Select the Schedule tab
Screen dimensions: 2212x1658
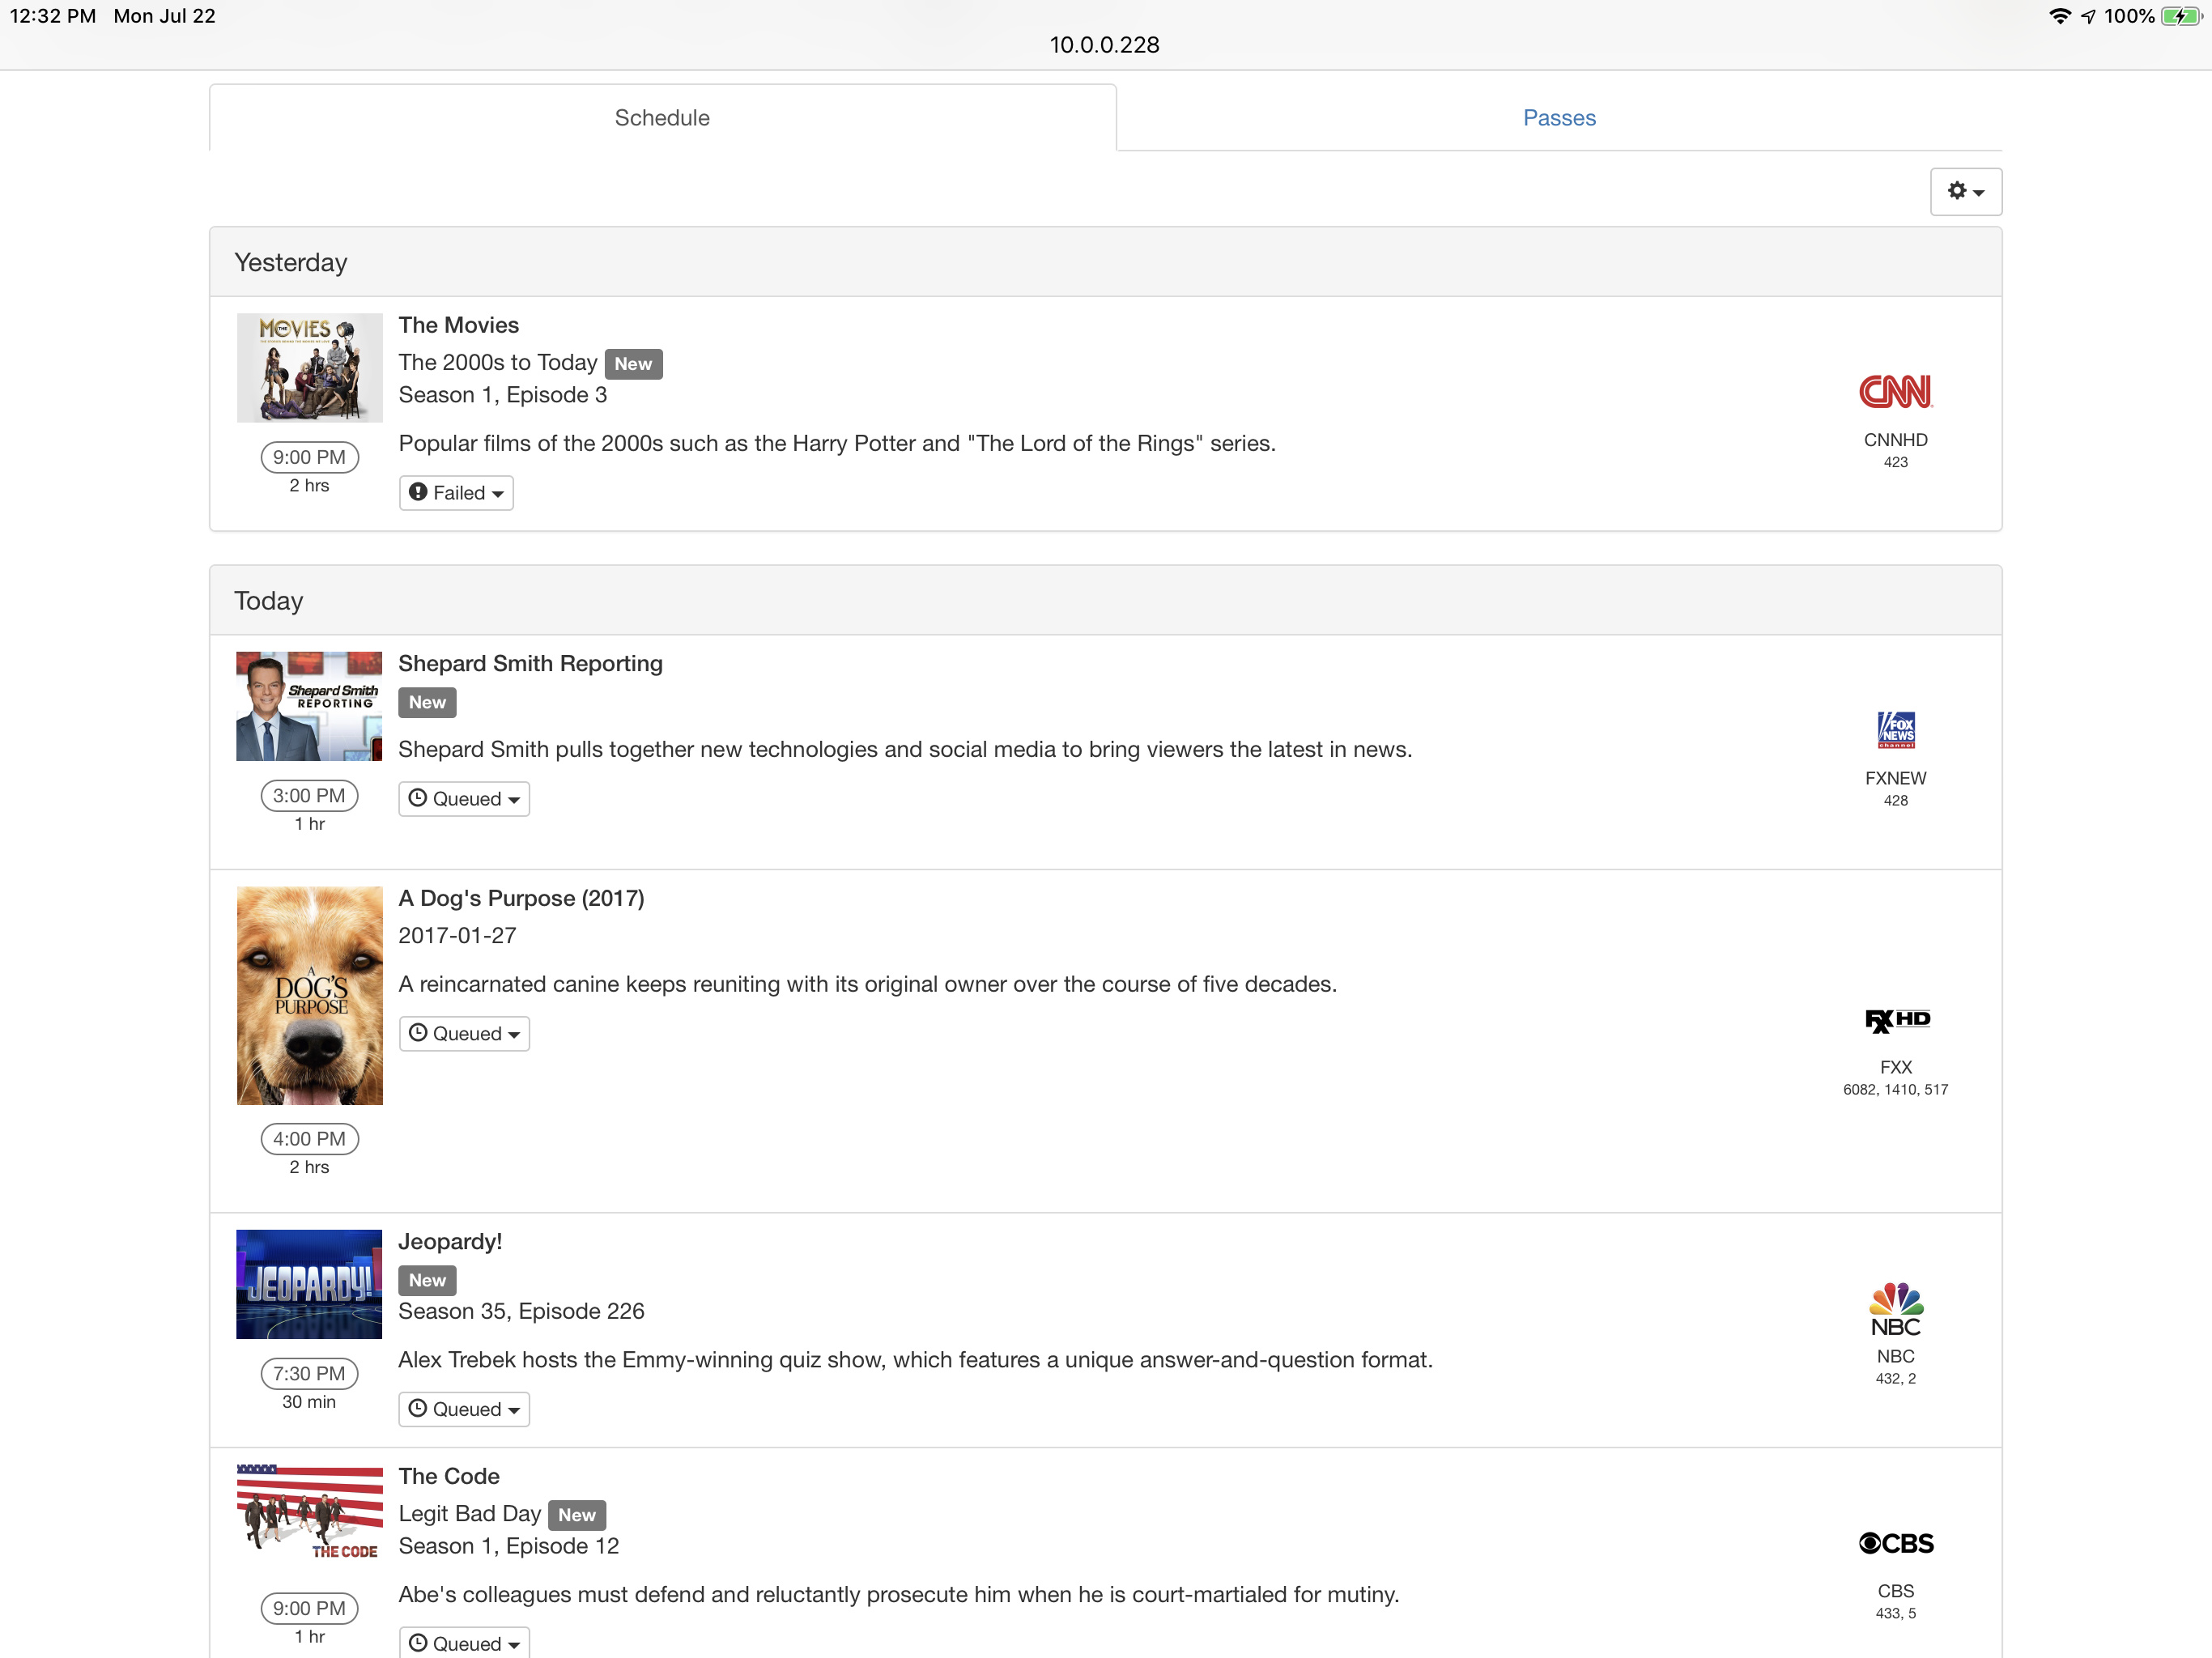pyautogui.click(x=662, y=118)
